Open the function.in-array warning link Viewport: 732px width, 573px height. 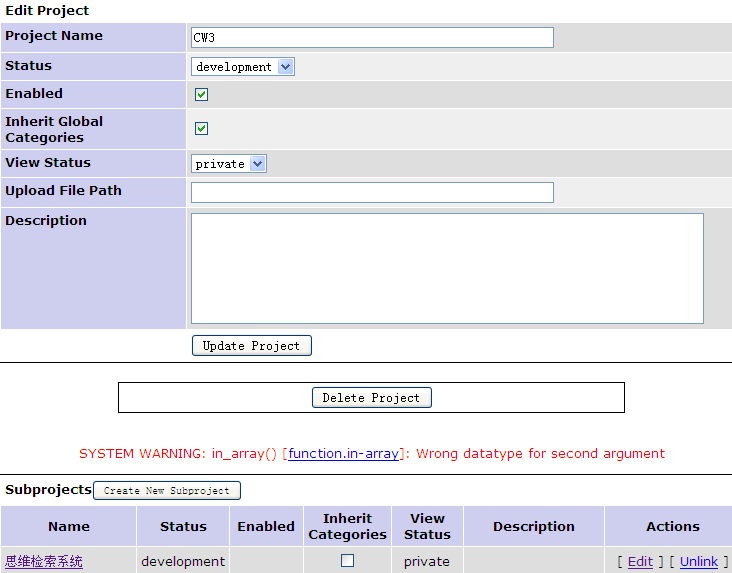pyautogui.click(x=343, y=454)
